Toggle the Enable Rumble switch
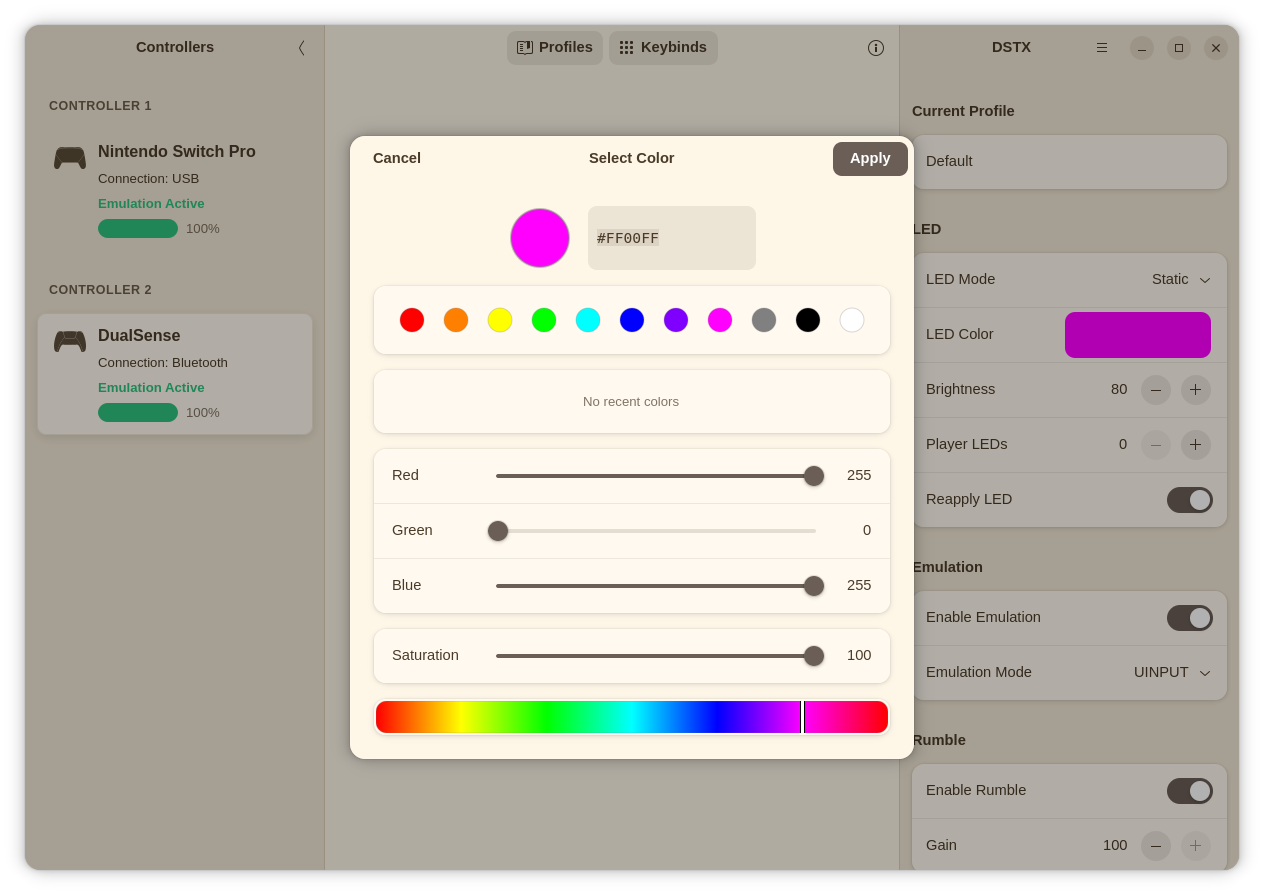This screenshot has height=895, width=1264. tap(1190, 791)
